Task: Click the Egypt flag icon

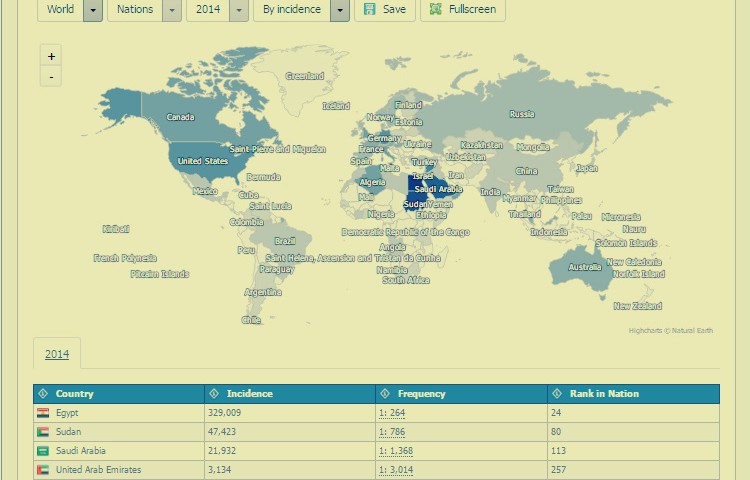Action: click(43, 413)
